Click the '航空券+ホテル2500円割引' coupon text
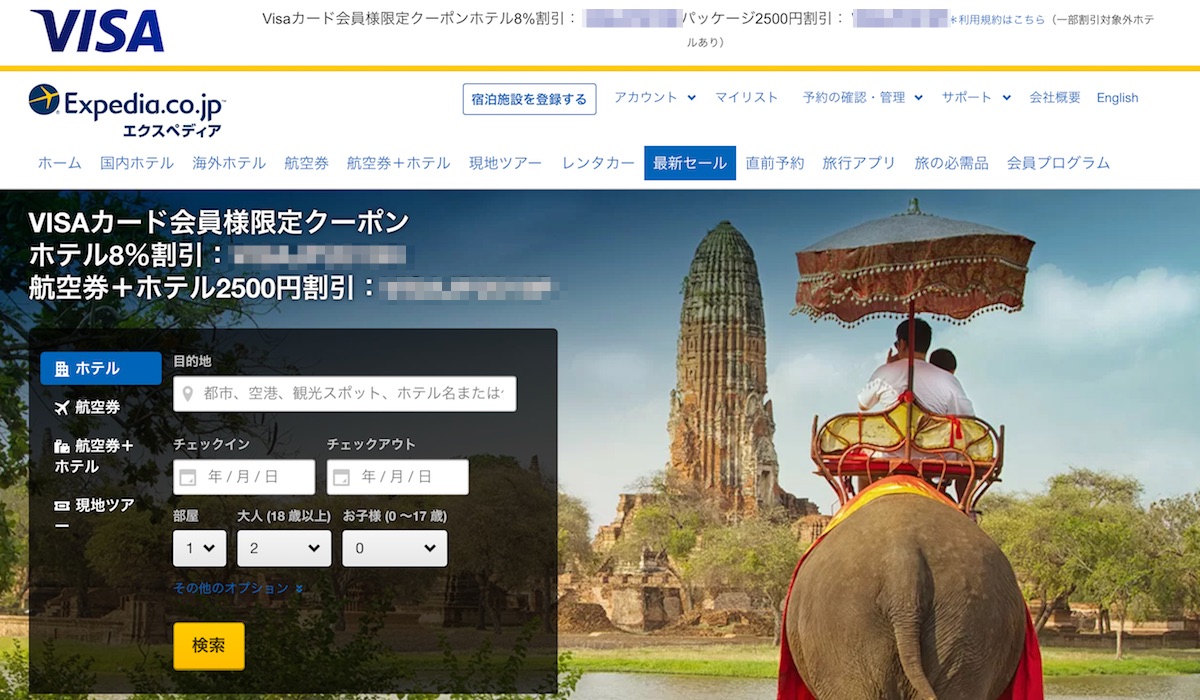Image resolution: width=1200 pixels, height=700 pixels. 202,288
